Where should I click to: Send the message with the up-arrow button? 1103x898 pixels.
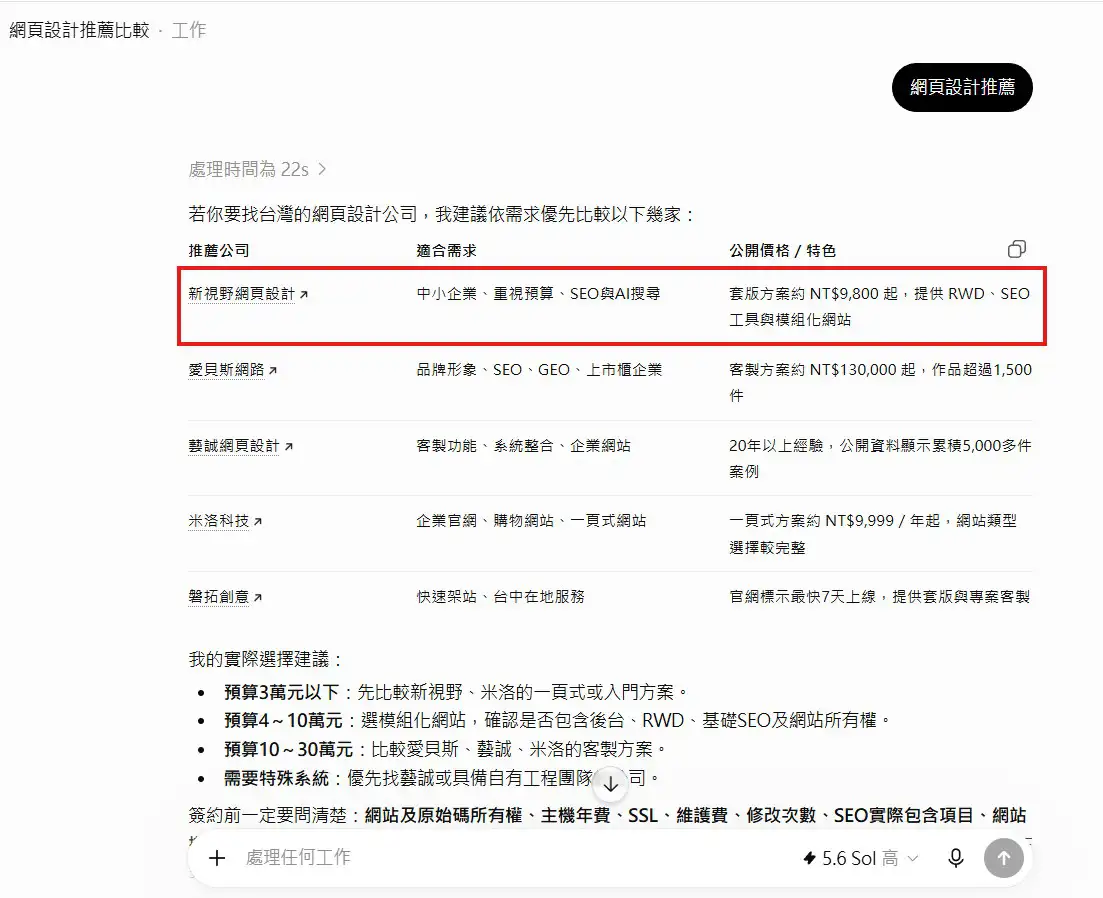(1003, 858)
